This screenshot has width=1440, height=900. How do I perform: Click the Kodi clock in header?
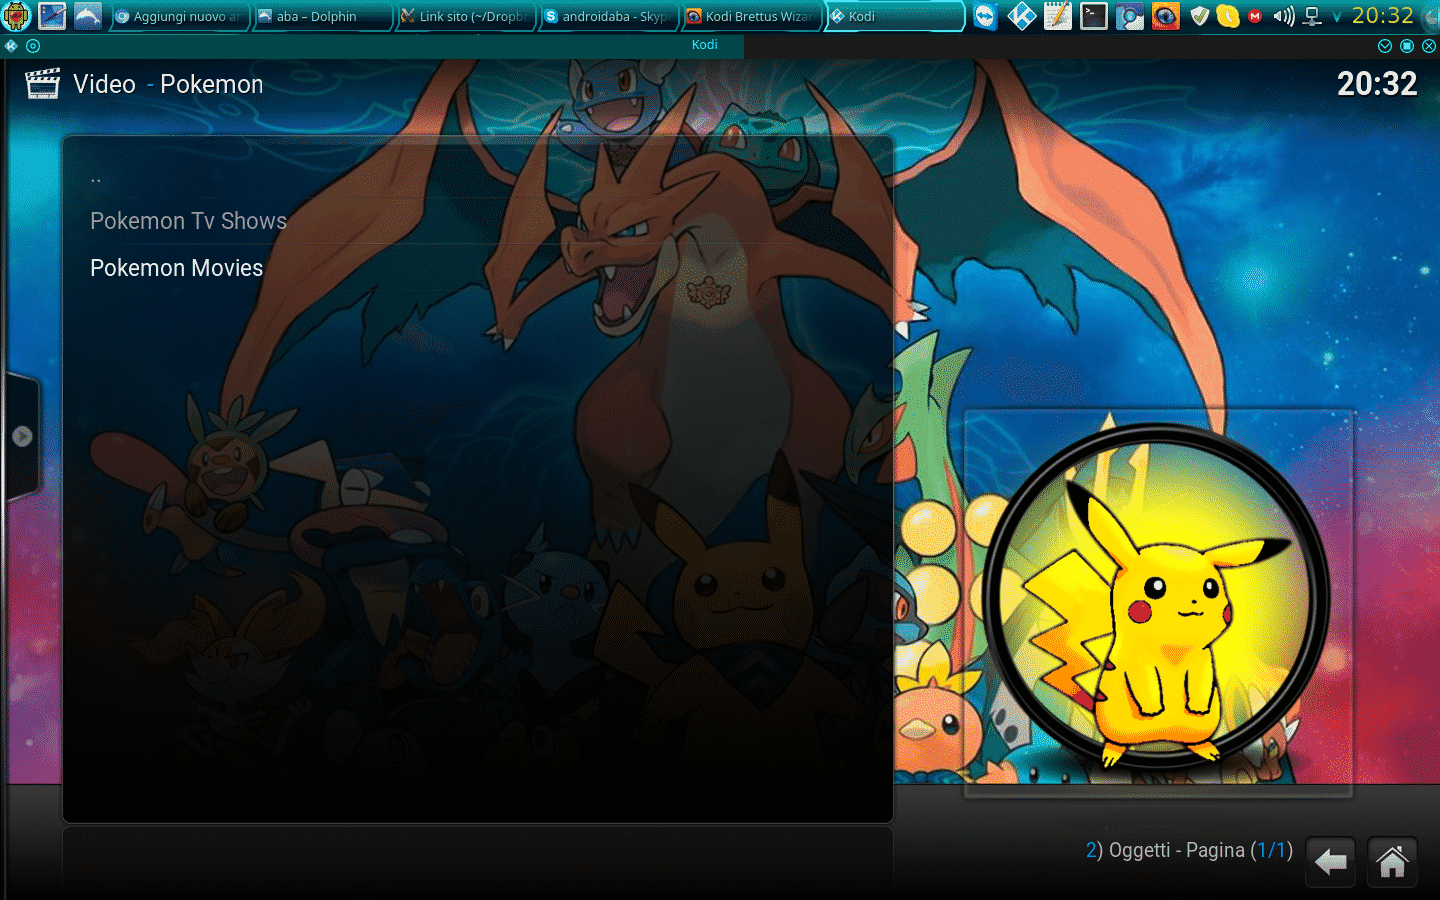pyautogui.click(x=1377, y=84)
